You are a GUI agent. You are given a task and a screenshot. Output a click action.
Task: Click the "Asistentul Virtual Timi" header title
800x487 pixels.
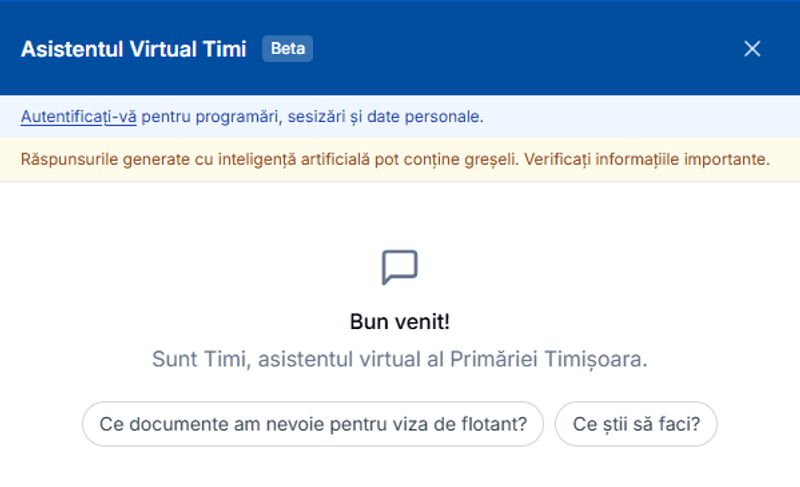point(133,49)
